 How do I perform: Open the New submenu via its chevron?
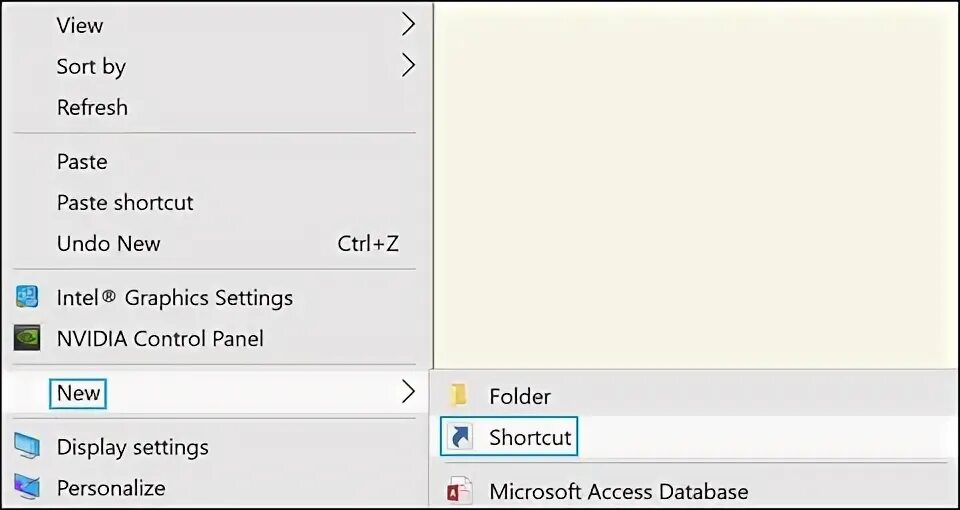point(407,392)
